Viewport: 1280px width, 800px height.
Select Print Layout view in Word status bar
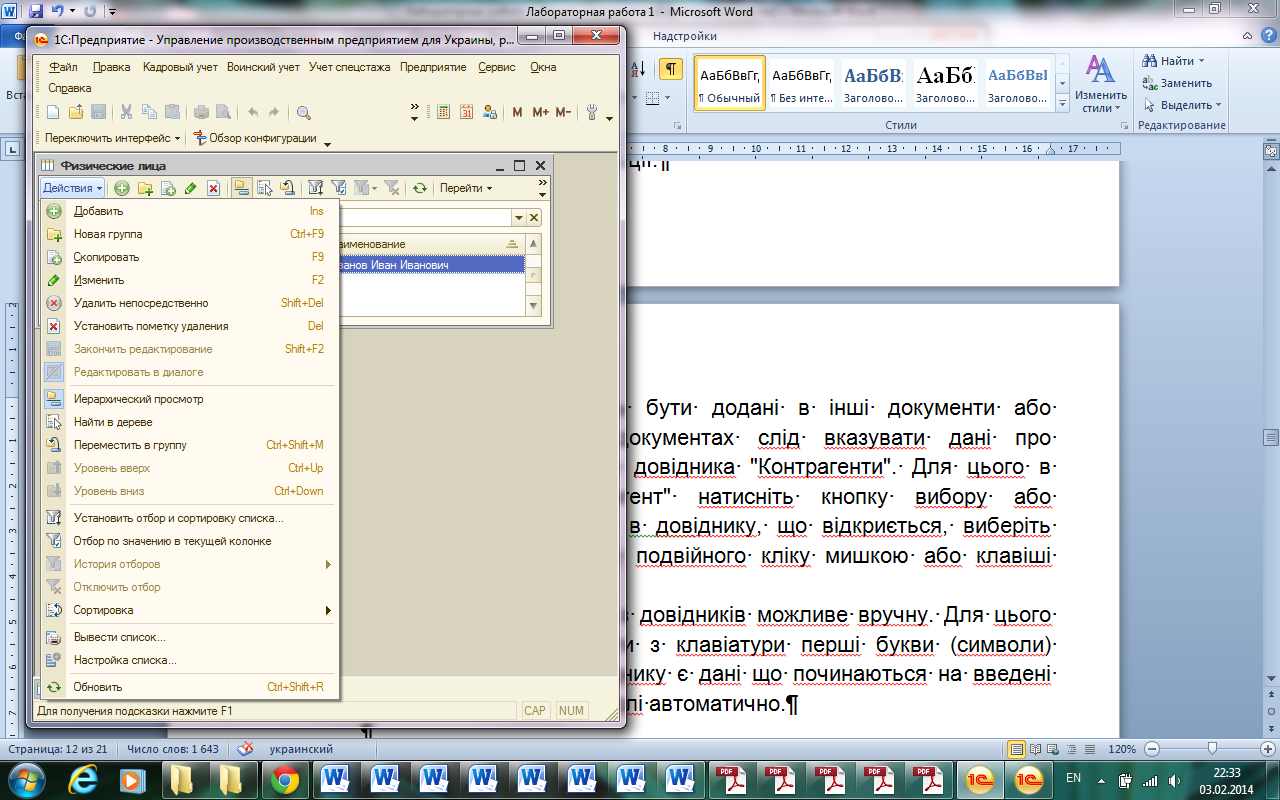[x=1017, y=749]
